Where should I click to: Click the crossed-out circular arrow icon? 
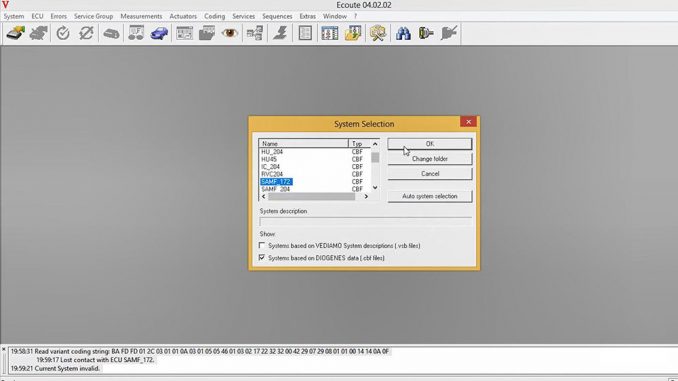(x=86, y=33)
